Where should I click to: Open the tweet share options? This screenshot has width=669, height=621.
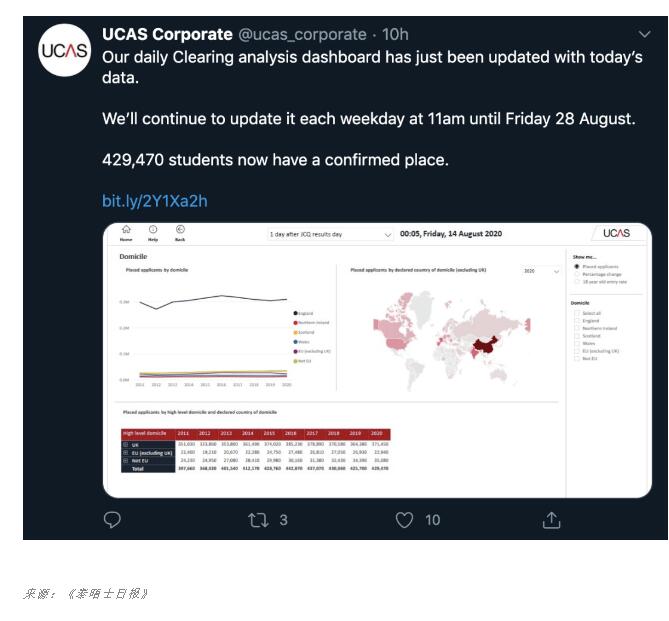pyautogui.click(x=551, y=520)
